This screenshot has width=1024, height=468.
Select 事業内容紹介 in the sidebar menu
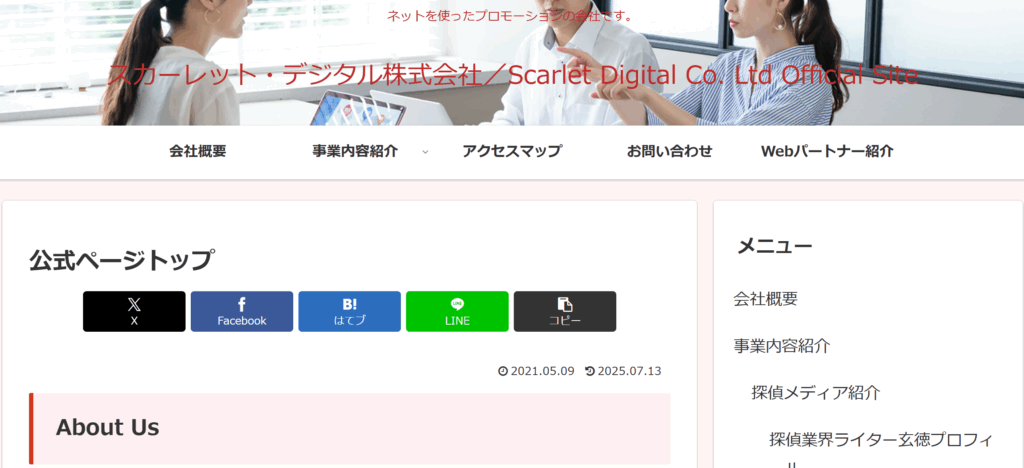(x=782, y=345)
